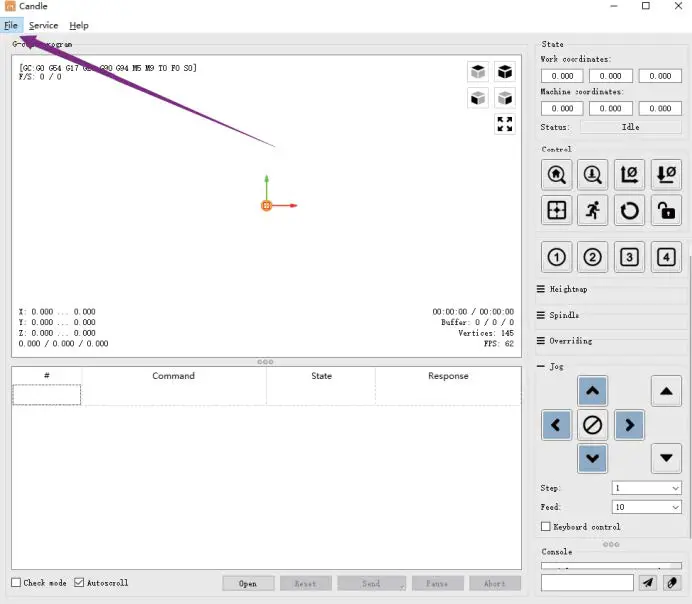Click the Command column header
692x604 pixels.
tap(174, 376)
